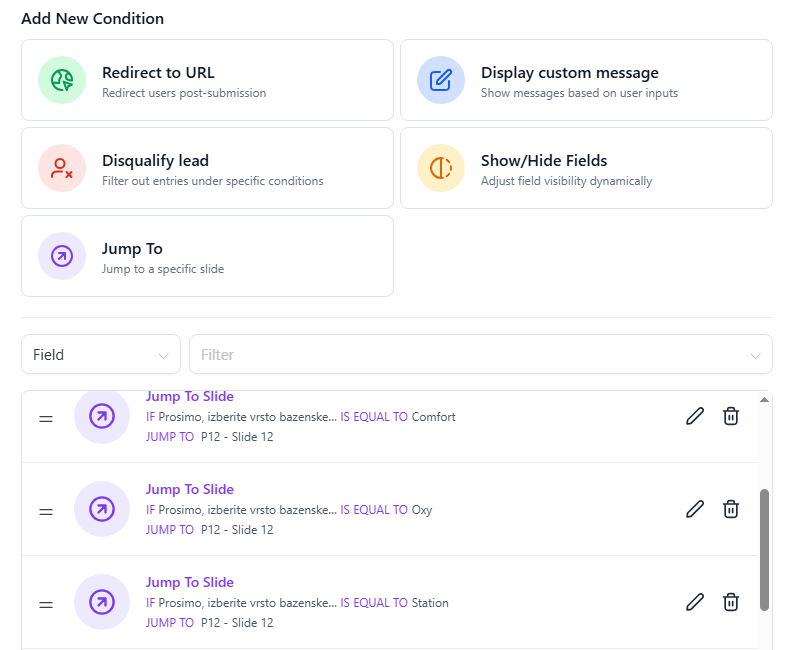Viewport: 793px width, 650px height.
Task: Click the conditions list vertical scrollbar
Action: pos(765,548)
